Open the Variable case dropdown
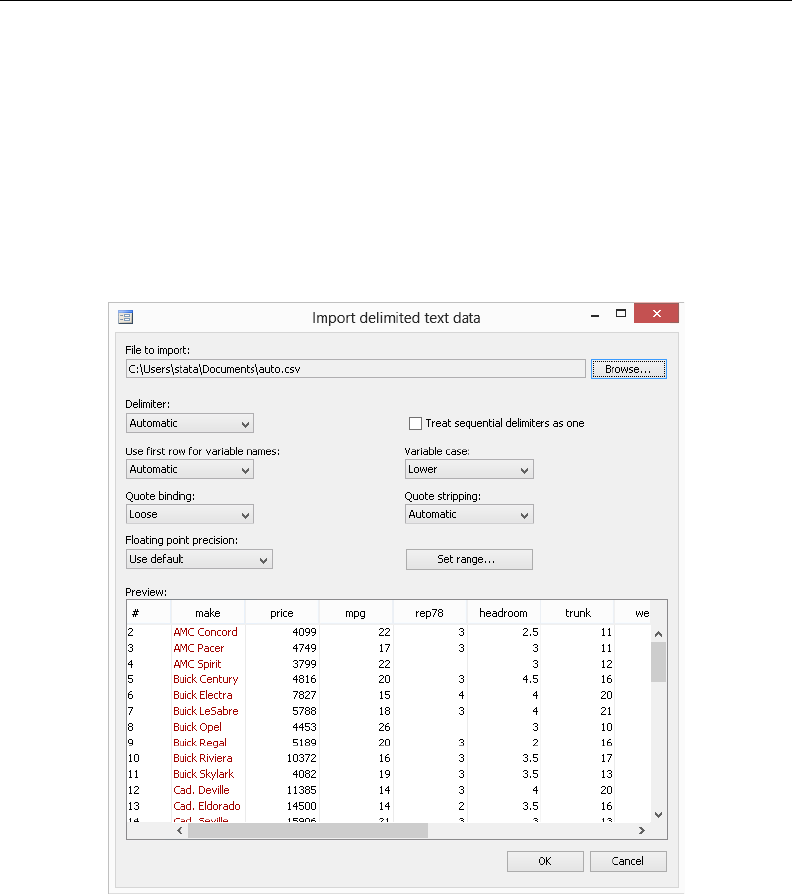Image resolution: width=792 pixels, height=894 pixels. coord(469,469)
